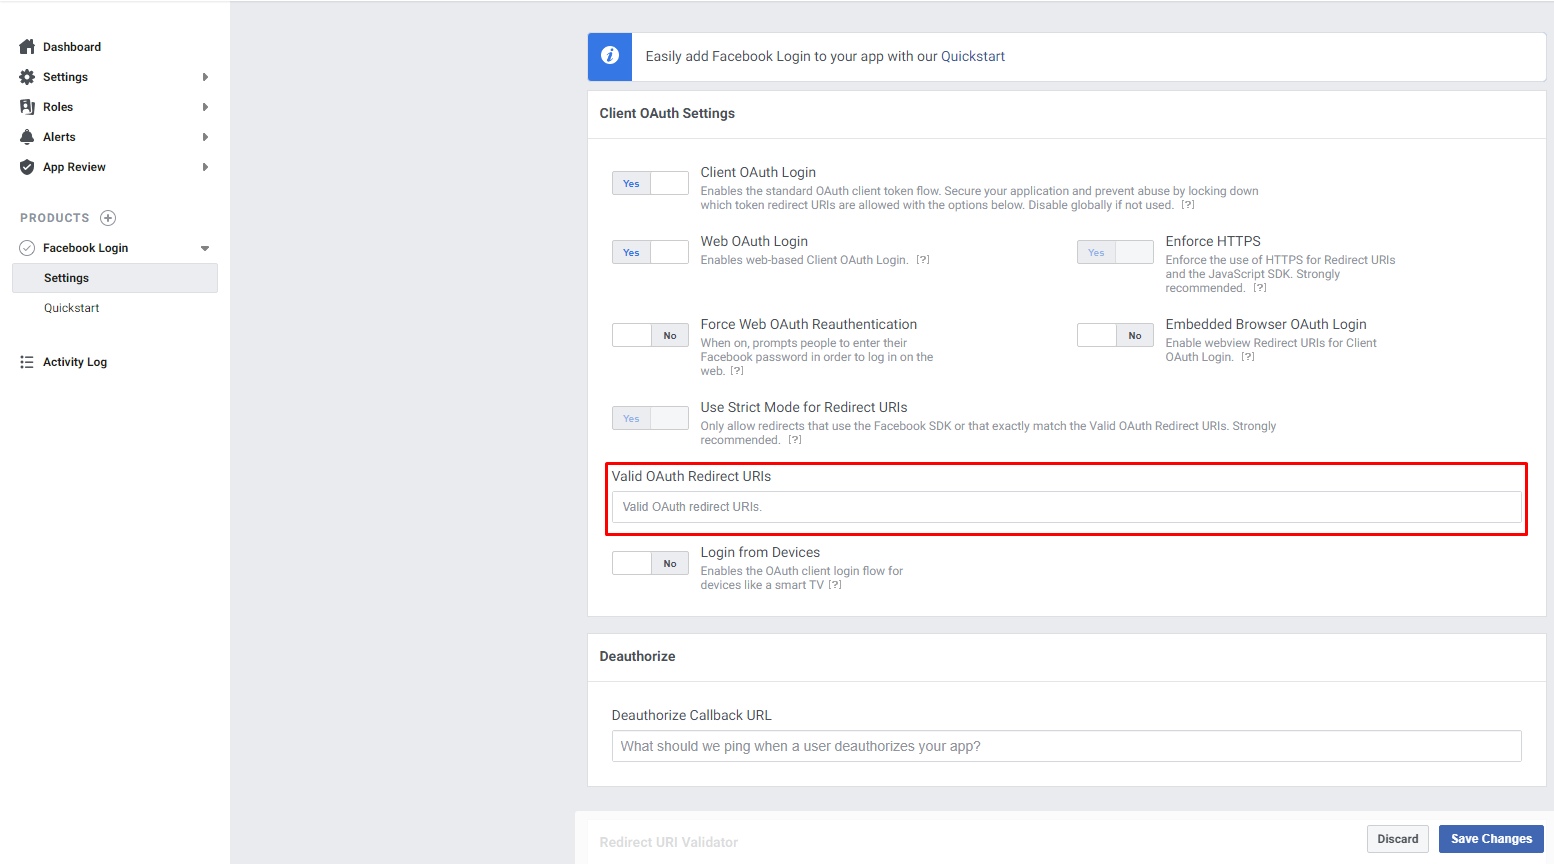The image size is (1554, 864).
Task: Click the Activity Log list icon
Action: (x=27, y=362)
